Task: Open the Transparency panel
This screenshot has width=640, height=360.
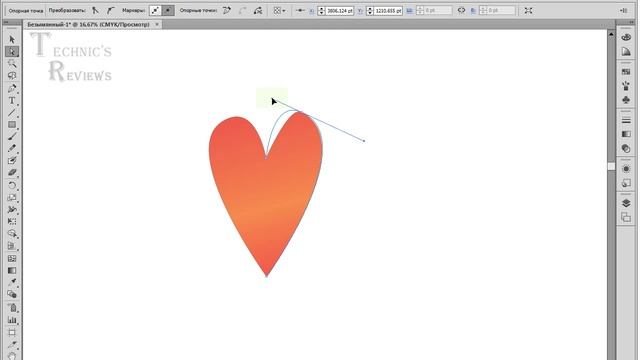Action: pos(626,149)
